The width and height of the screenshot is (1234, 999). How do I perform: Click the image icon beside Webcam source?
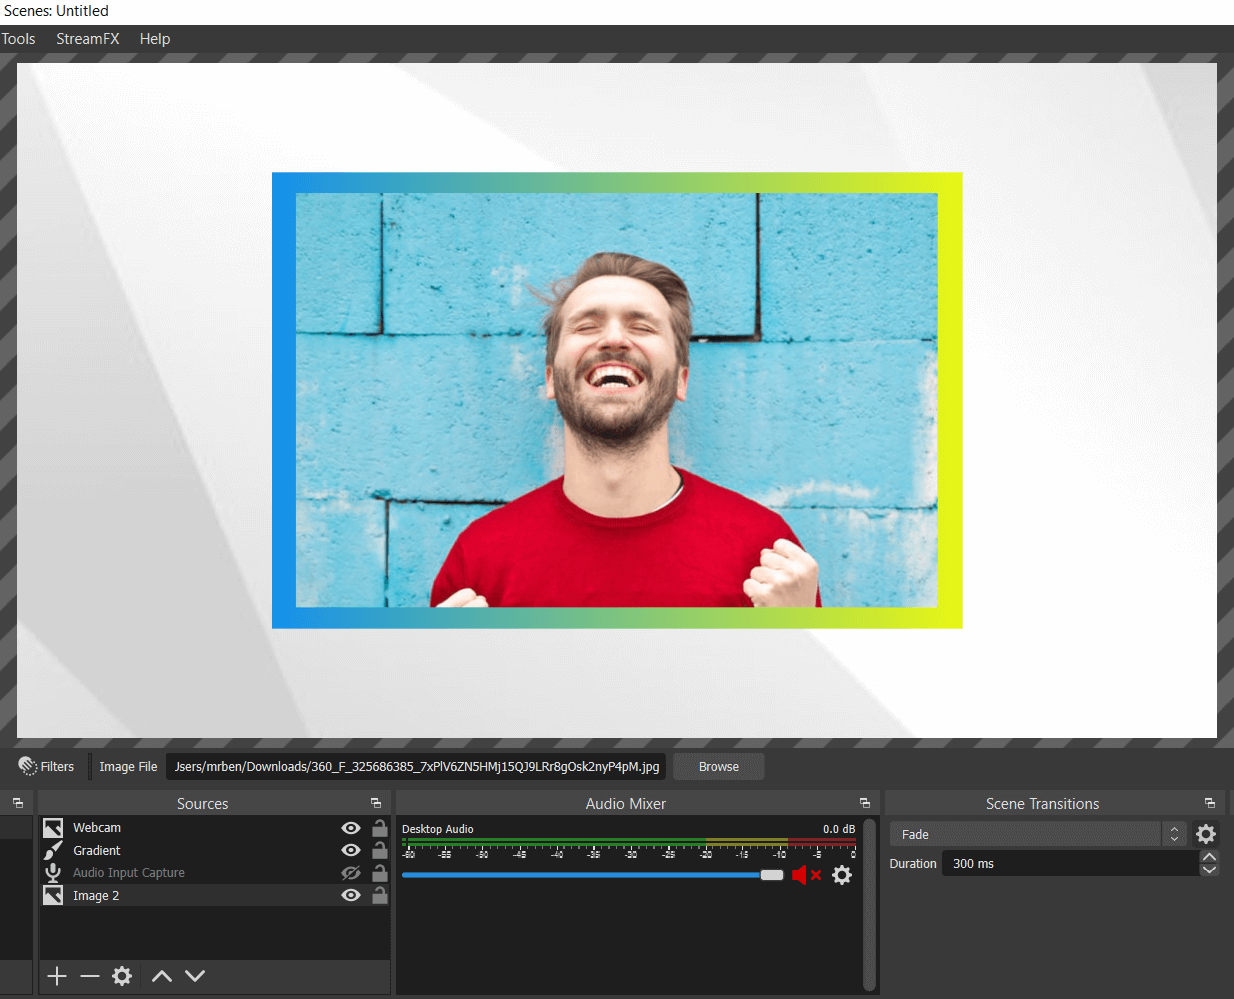[x=52, y=827]
